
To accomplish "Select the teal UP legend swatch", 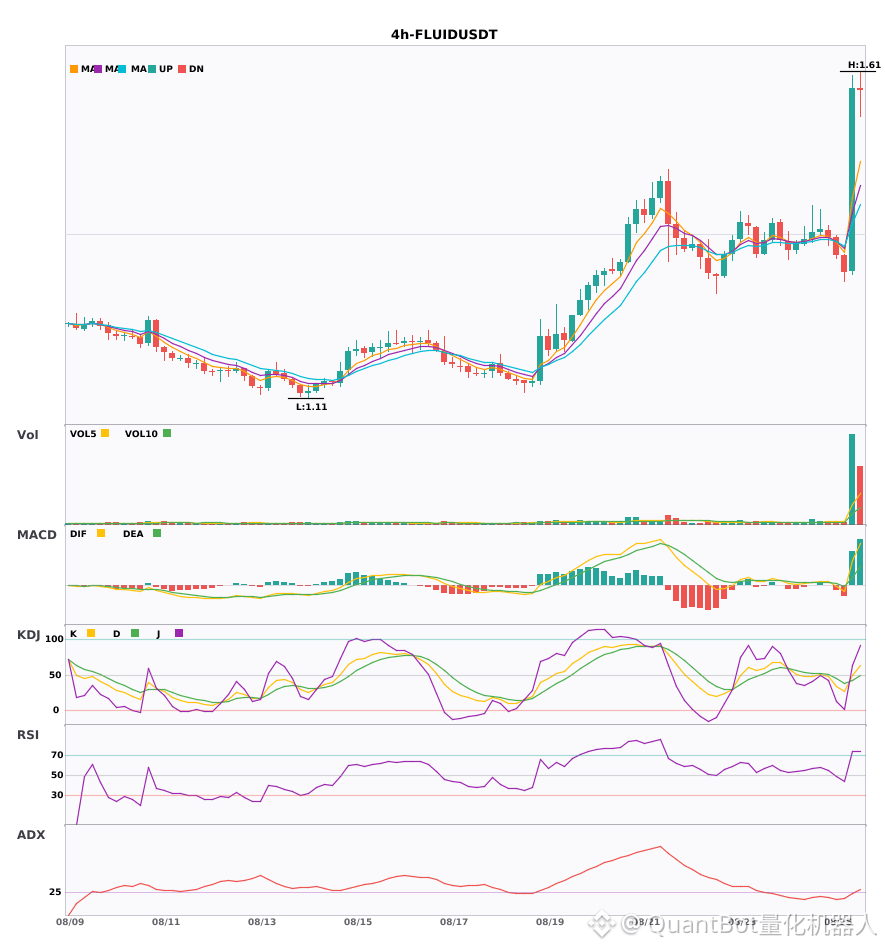I will [x=153, y=69].
